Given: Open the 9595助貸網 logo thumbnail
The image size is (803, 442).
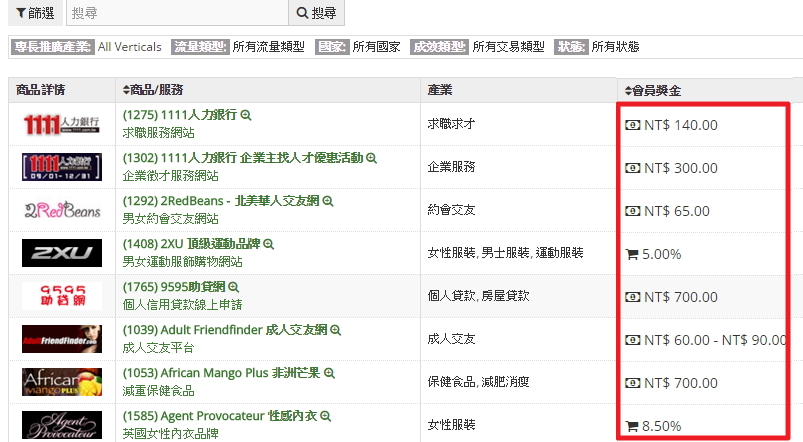Looking at the screenshot, I should tap(61, 296).
